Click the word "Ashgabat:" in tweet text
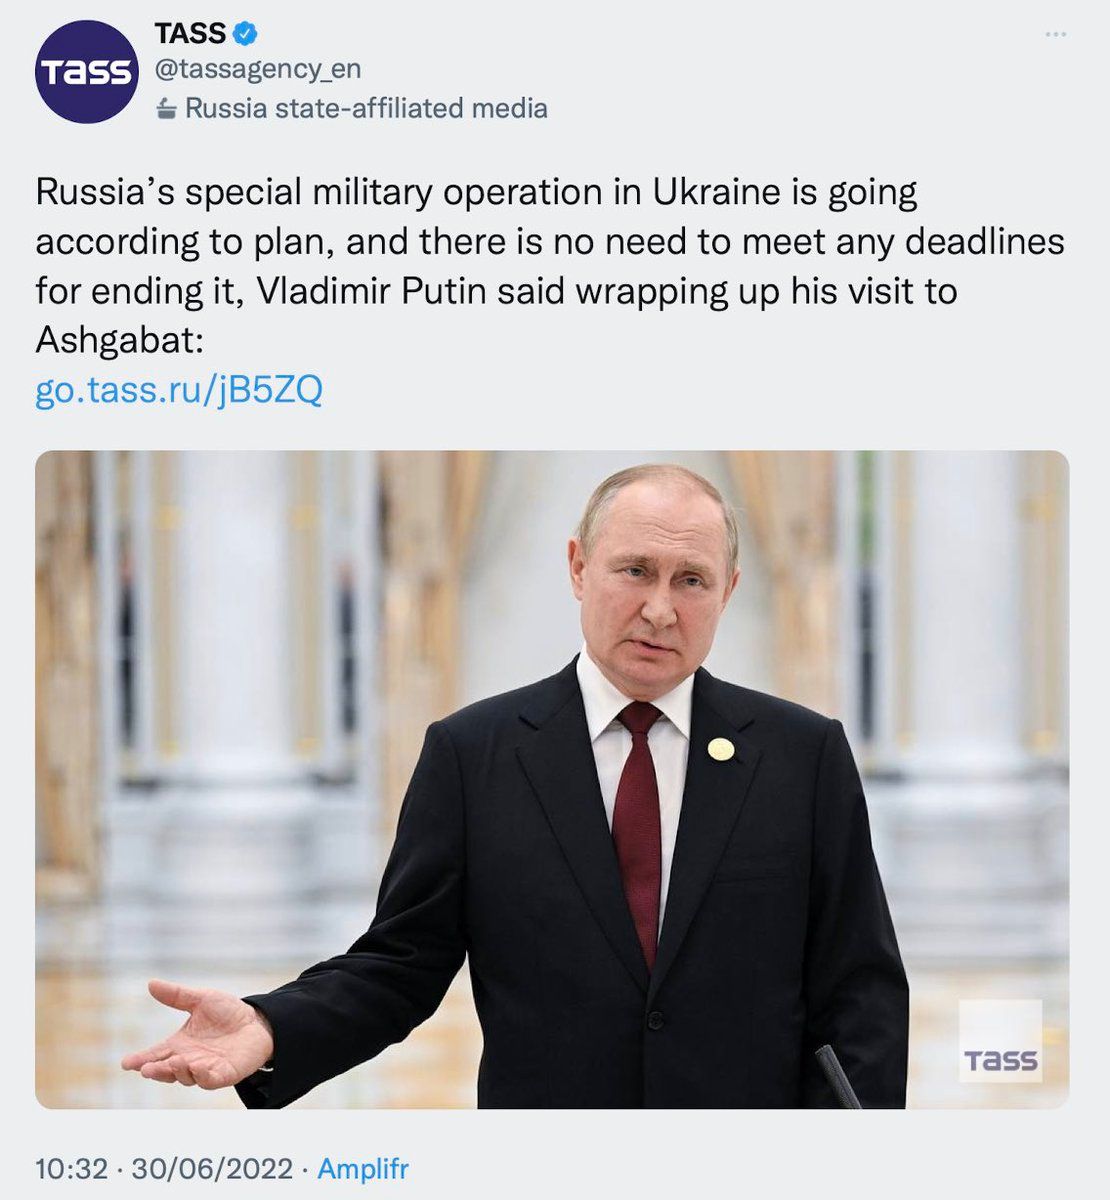Screen dimensions: 1110x1200 click(x=119, y=342)
